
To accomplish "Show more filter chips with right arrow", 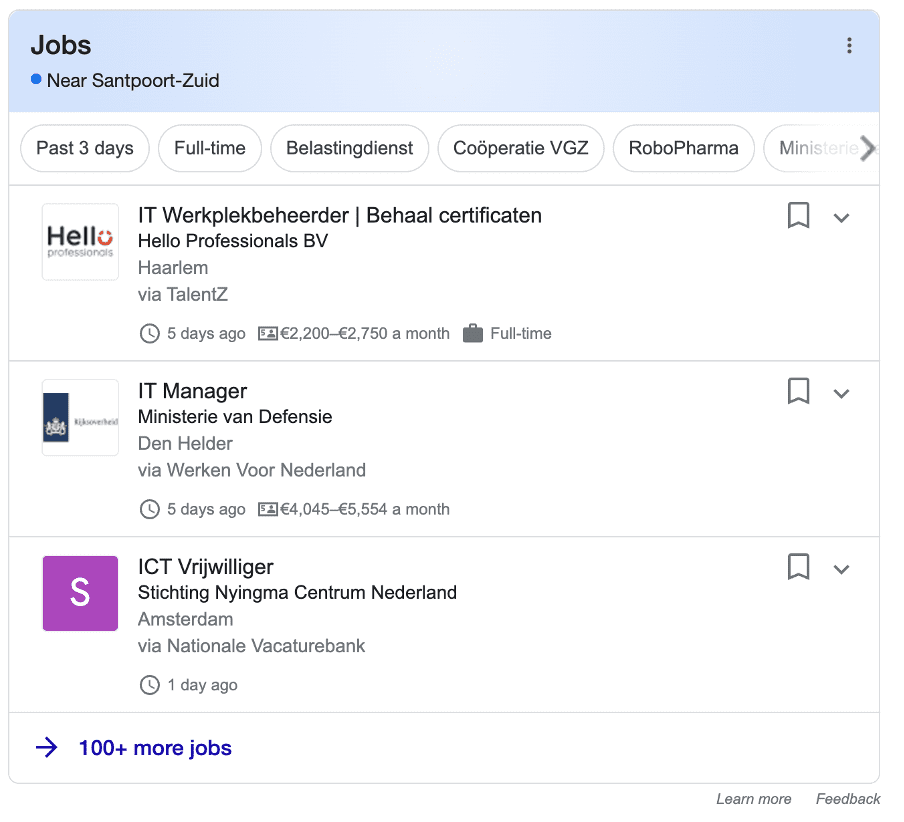I will [867, 148].
